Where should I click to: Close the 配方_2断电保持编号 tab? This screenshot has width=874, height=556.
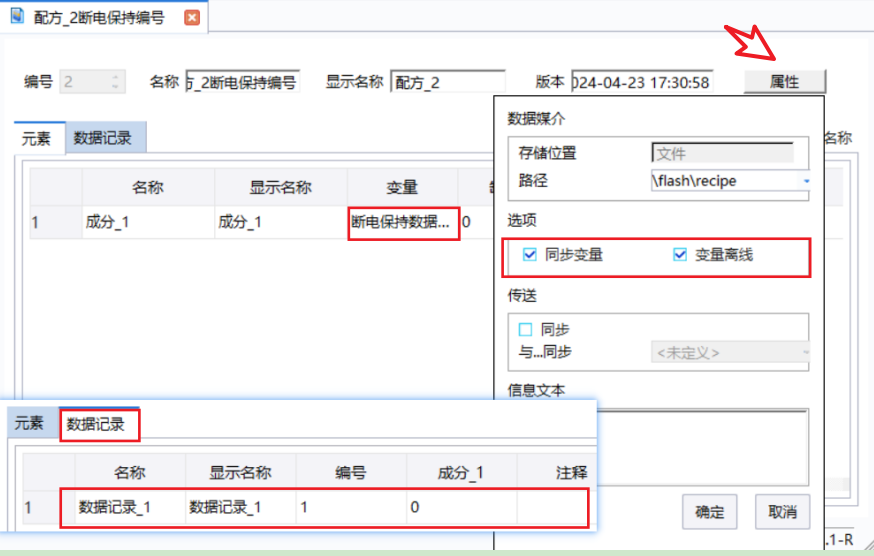click(x=192, y=18)
